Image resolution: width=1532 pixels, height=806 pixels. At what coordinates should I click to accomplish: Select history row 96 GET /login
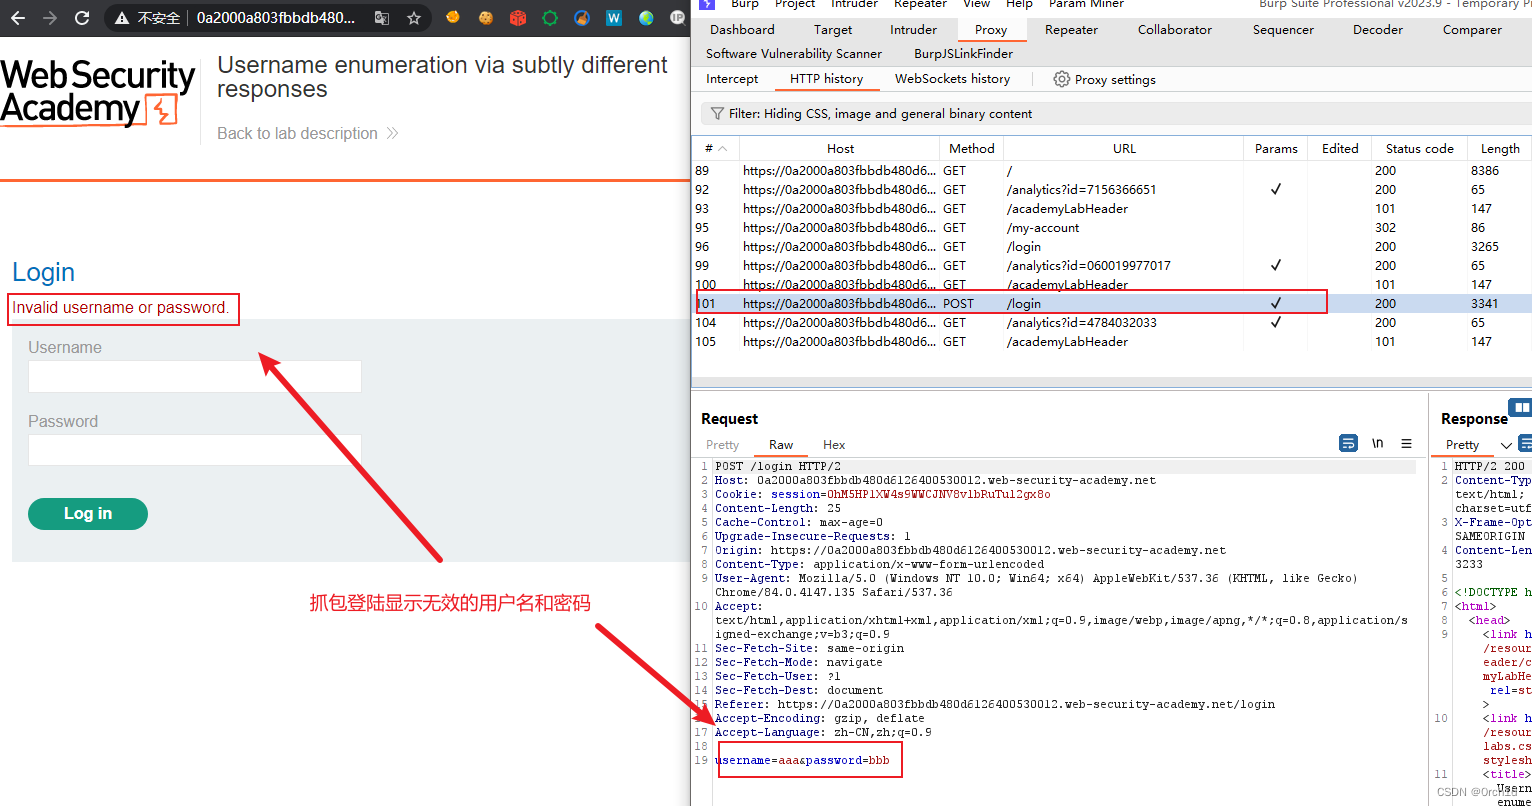click(x=1112, y=246)
